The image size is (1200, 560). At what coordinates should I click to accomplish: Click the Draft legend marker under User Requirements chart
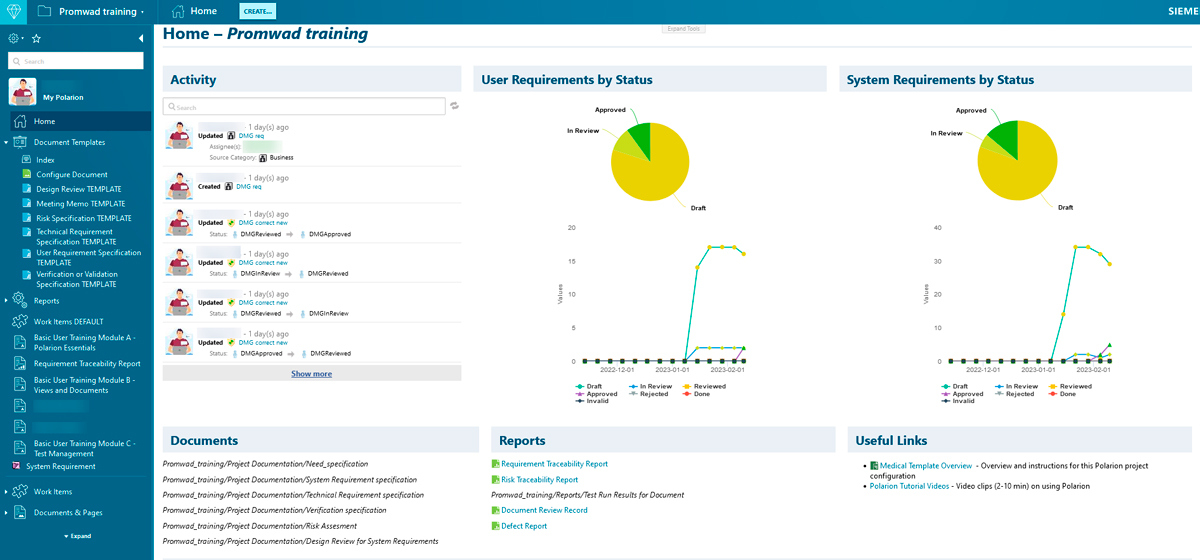[581, 386]
